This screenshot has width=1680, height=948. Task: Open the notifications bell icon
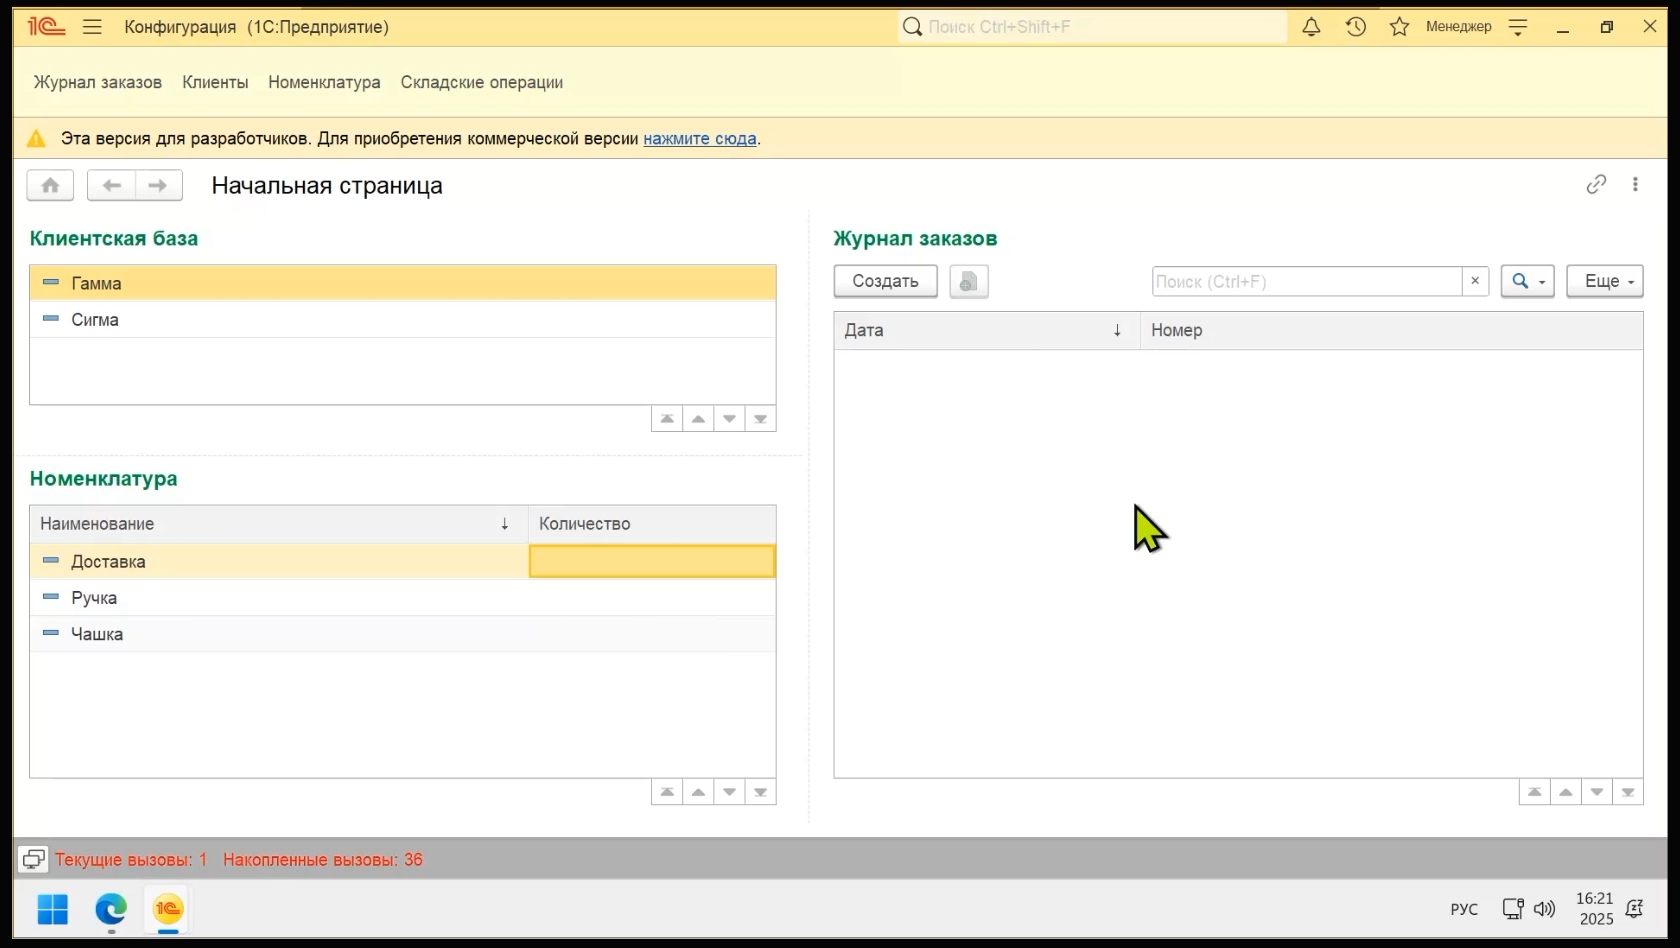(1311, 27)
